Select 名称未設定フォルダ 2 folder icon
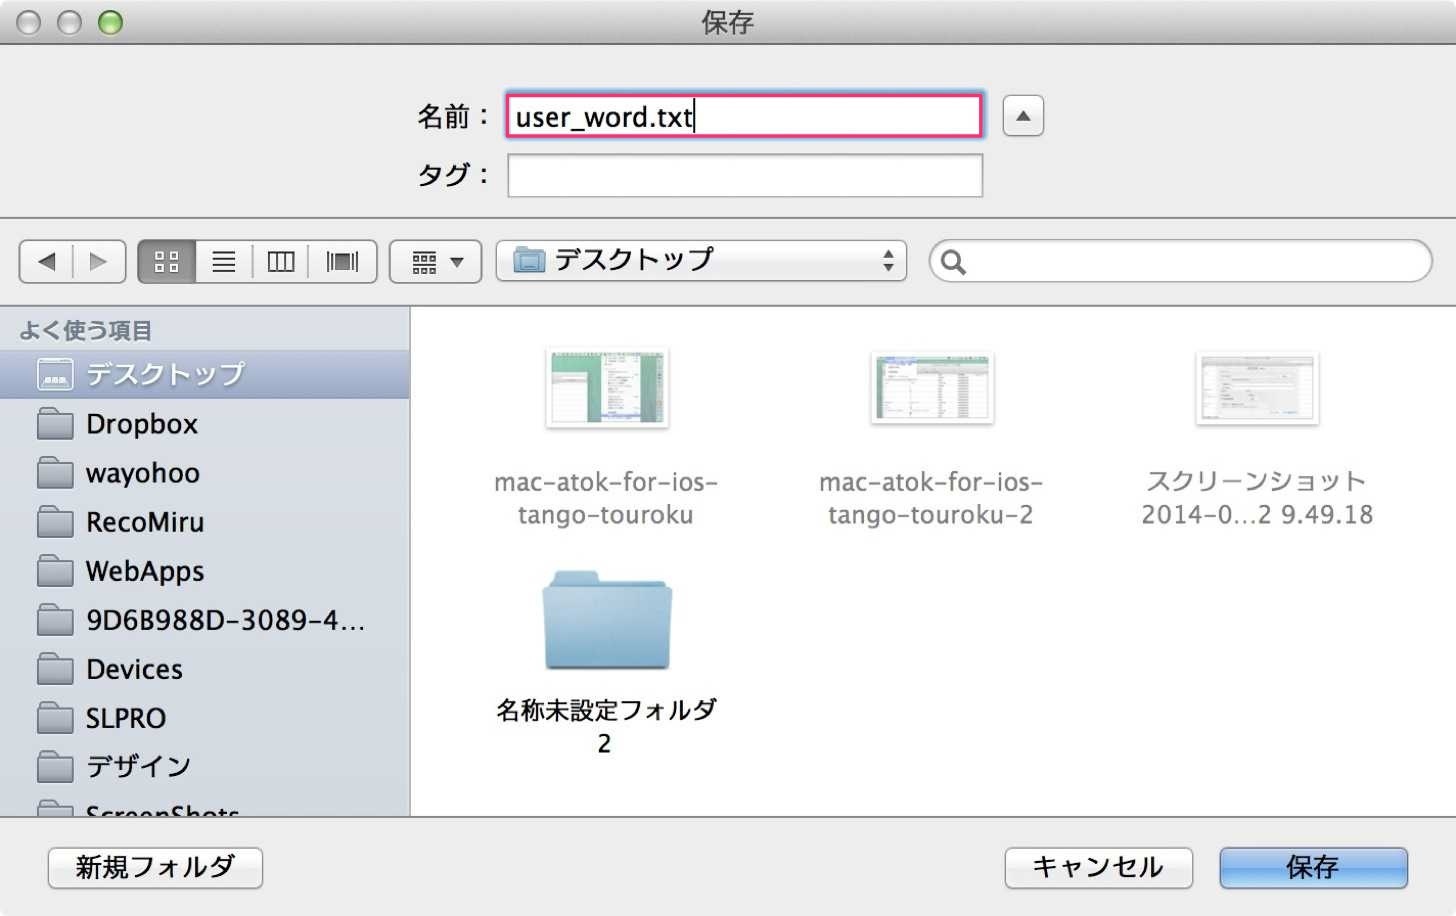1456x916 pixels. click(x=607, y=620)
